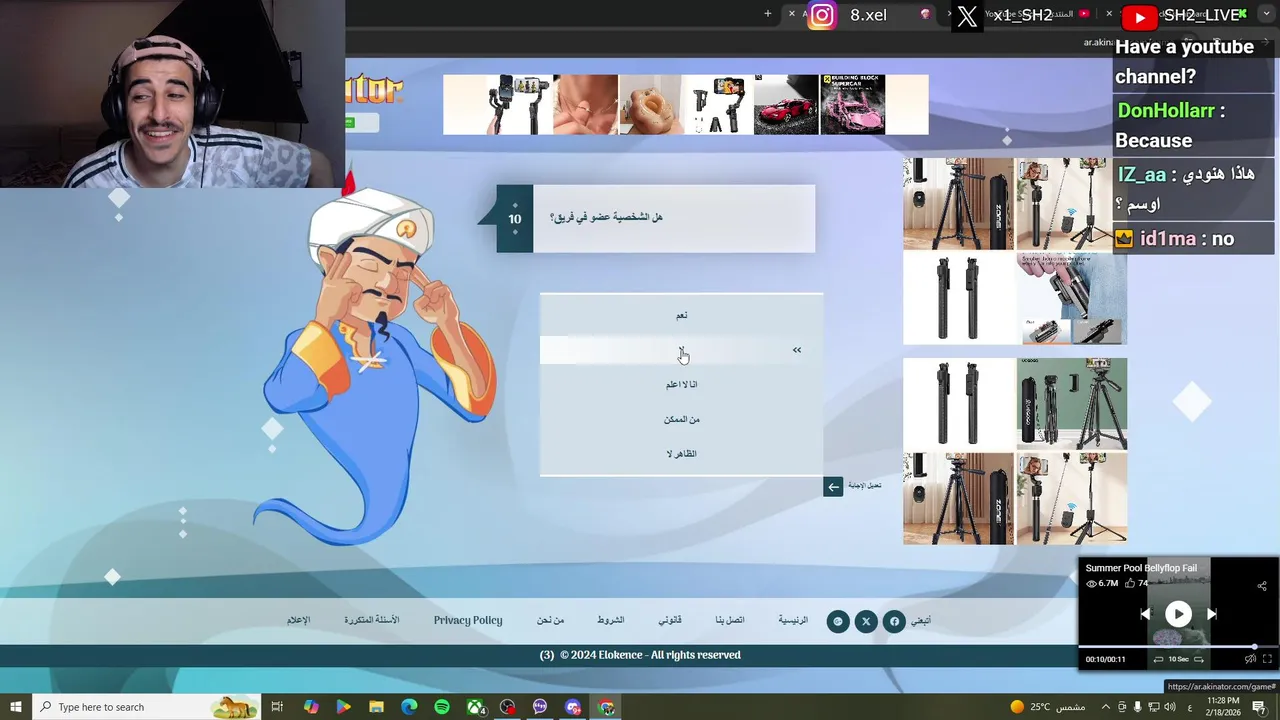Go to الرئيسية home link in footer
This screenshot has width=1280, height=720.
(x=793, y=620)
